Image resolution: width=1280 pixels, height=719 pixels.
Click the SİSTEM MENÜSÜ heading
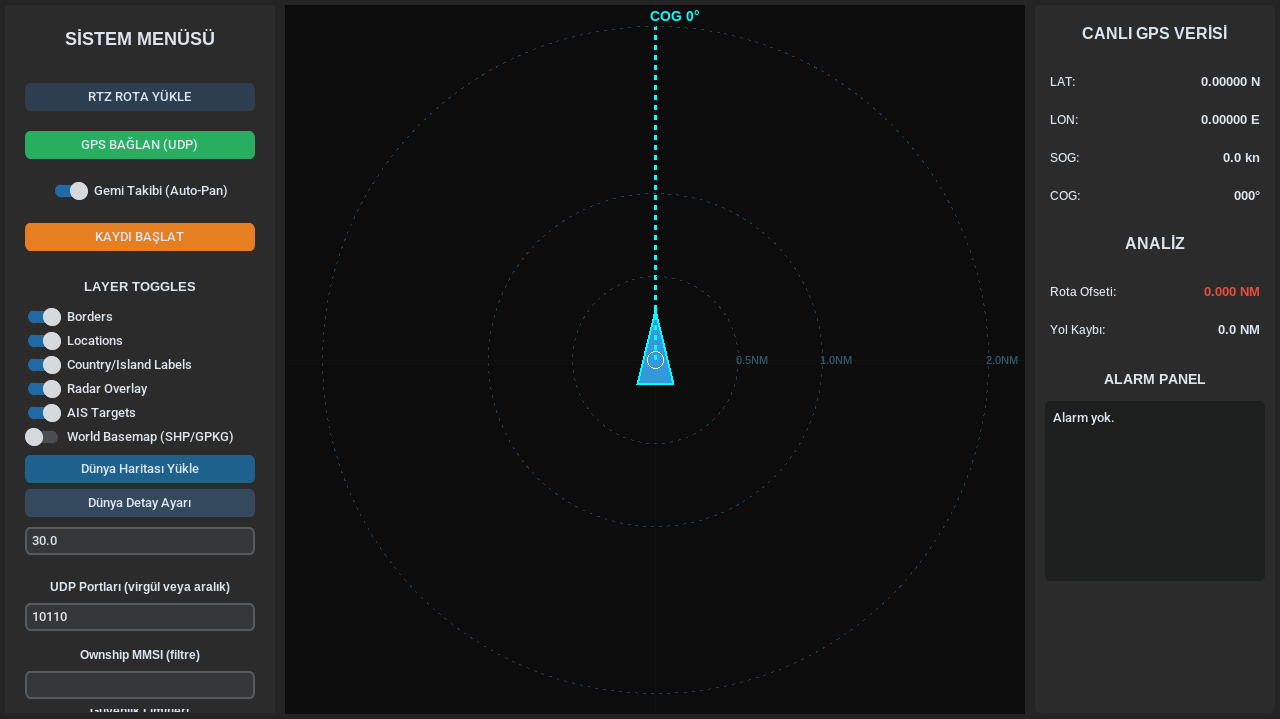click(x=140, y=39)
